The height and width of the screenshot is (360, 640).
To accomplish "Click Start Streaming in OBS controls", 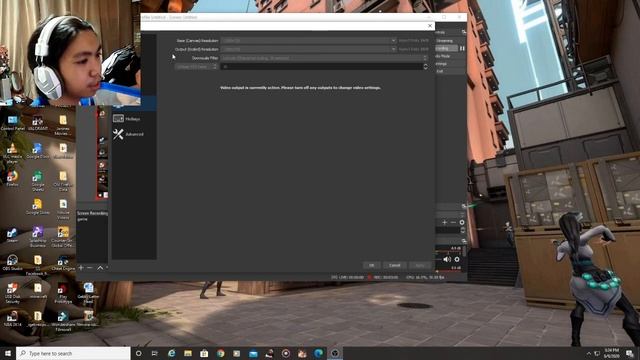I will (450, 41).
